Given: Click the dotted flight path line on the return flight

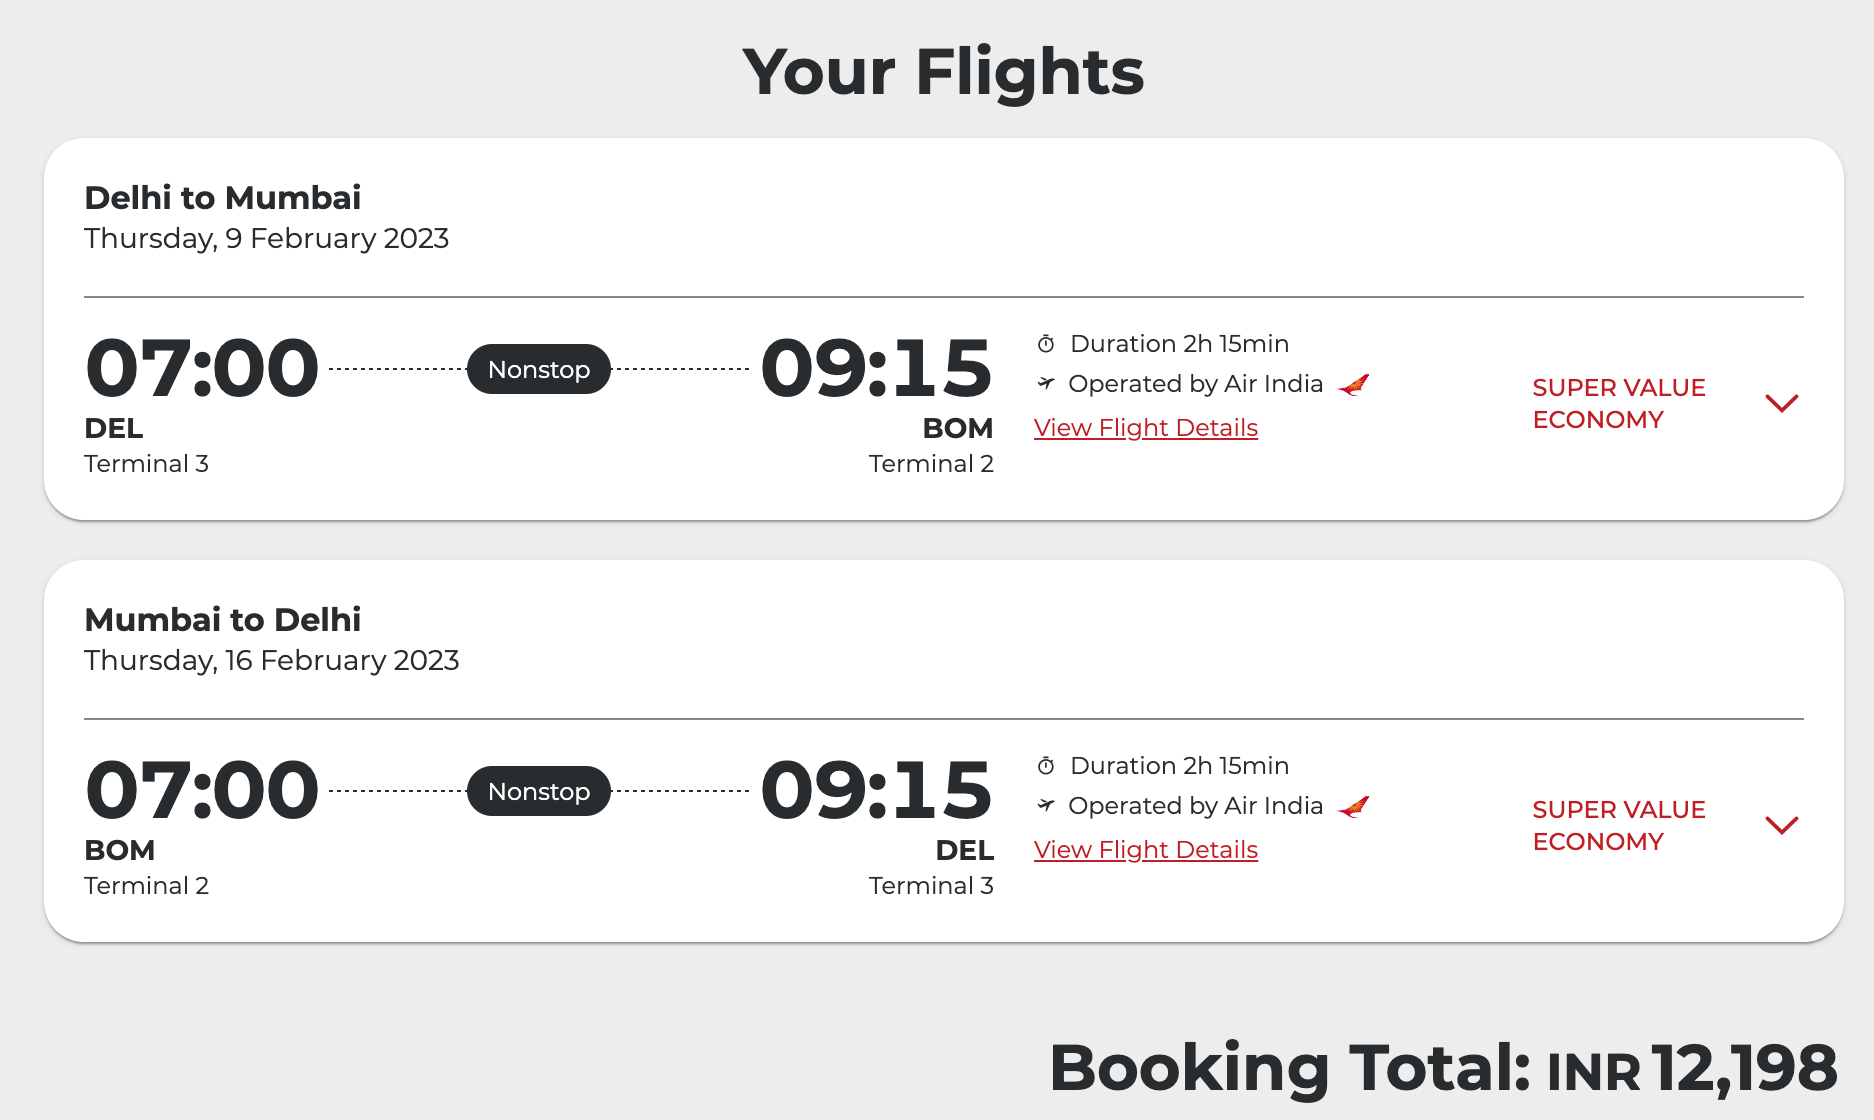Looking at the screenshot, I should coord(680,791).
